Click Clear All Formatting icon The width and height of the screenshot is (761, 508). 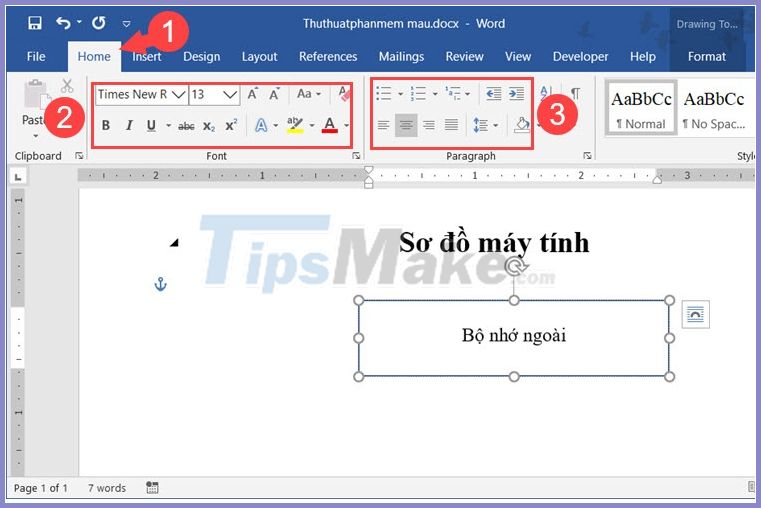[344, 94]
